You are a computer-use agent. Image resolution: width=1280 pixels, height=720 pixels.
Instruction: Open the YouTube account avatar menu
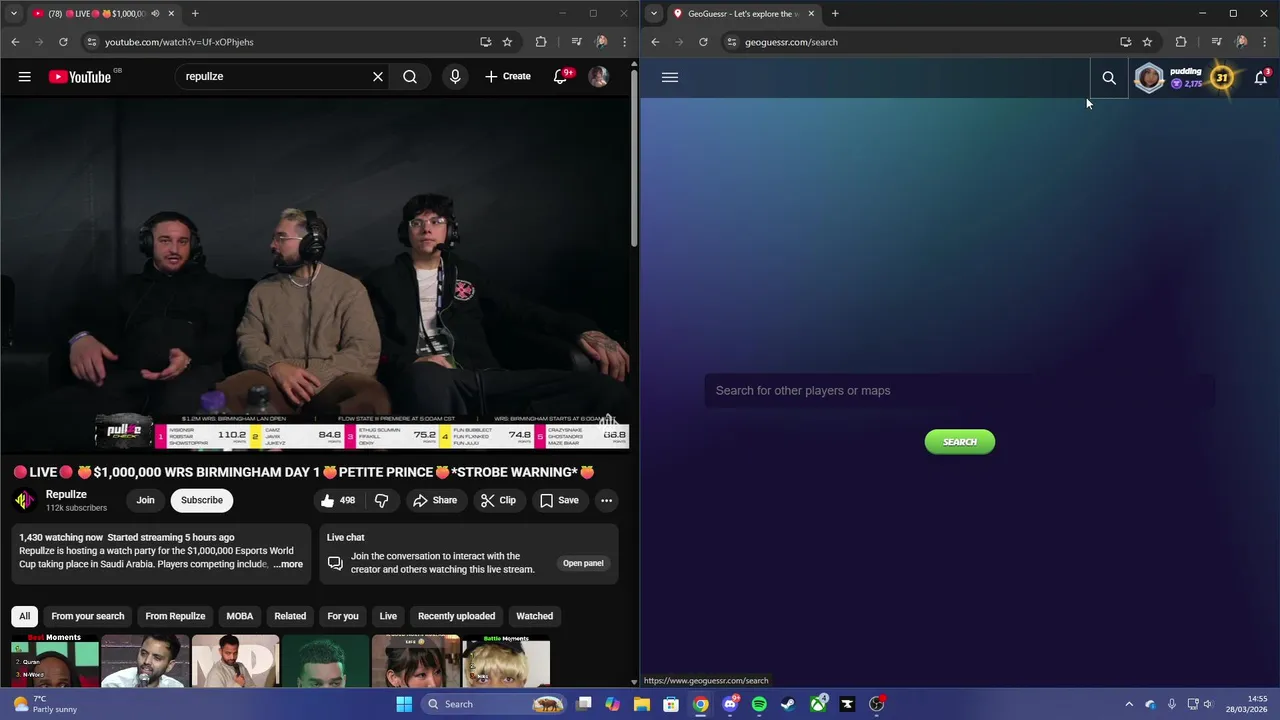(x=598, y=76)
